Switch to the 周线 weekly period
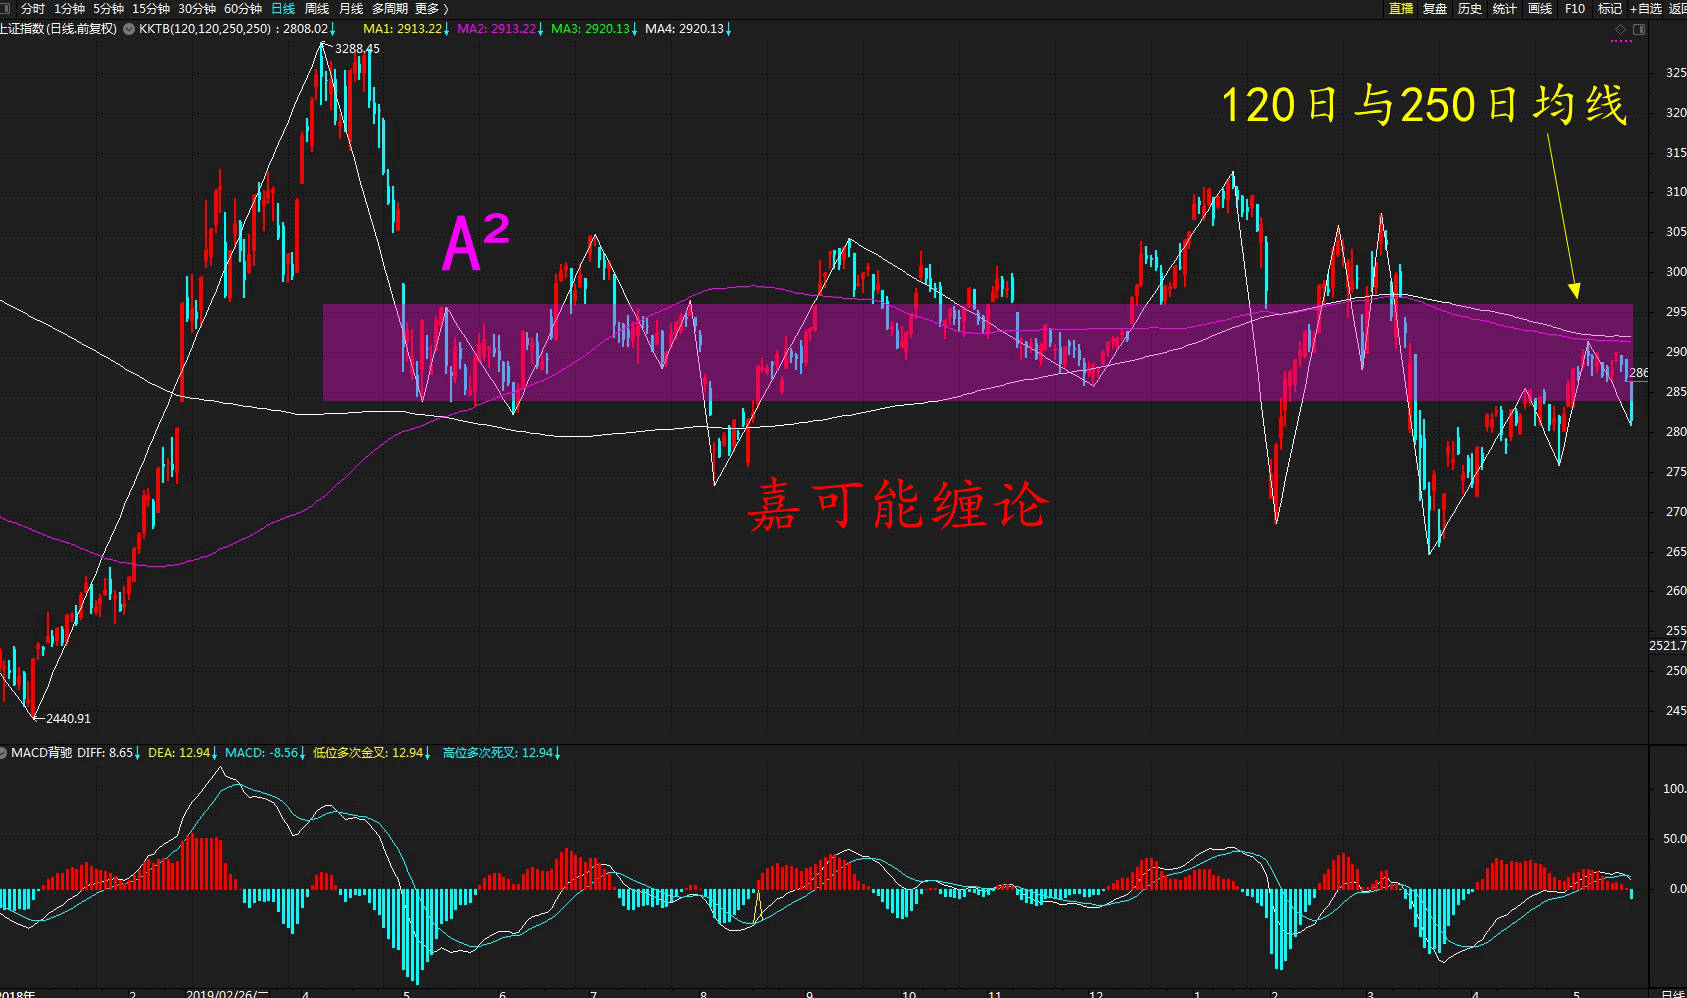Screen dimensions: 1687x998 coord(317,8)
